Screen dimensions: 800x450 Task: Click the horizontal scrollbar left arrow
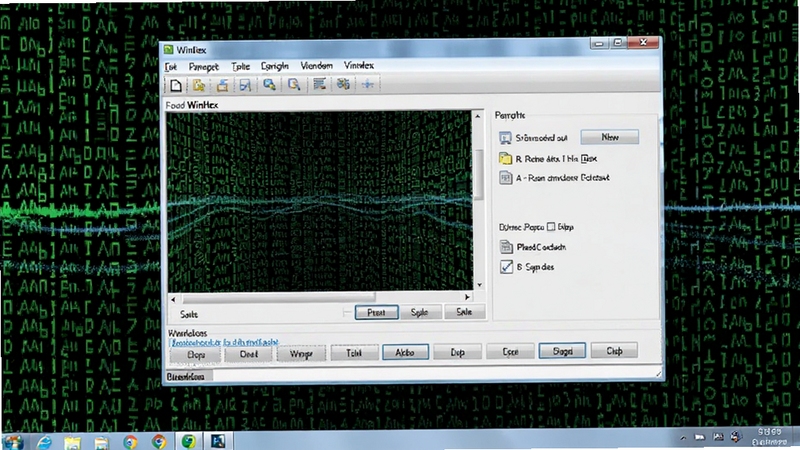[173, 299]
